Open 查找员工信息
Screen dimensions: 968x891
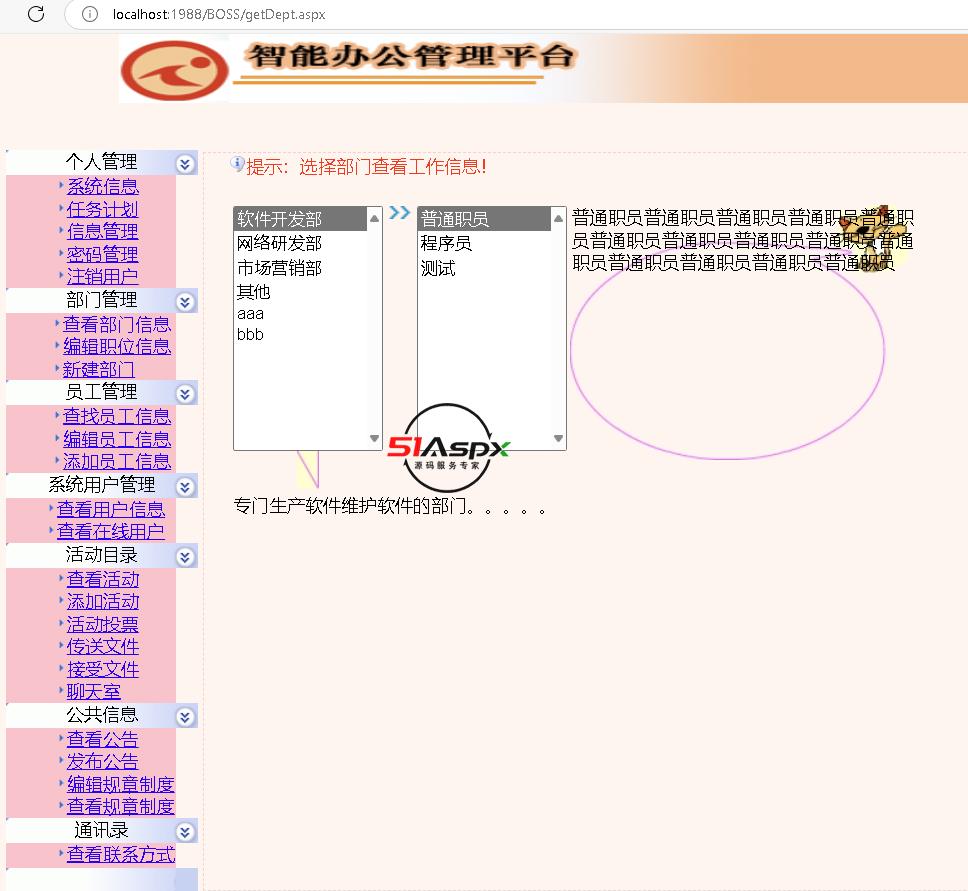point(117,416)
